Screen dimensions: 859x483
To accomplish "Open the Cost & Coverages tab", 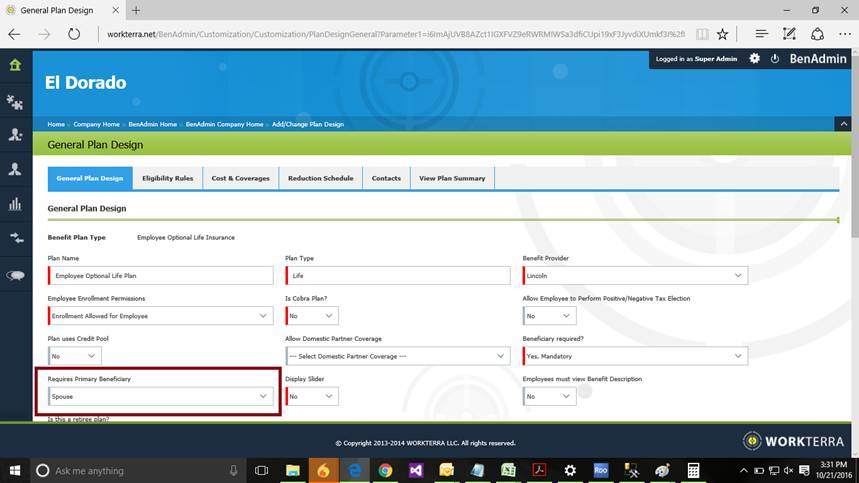I will (240, 179).
